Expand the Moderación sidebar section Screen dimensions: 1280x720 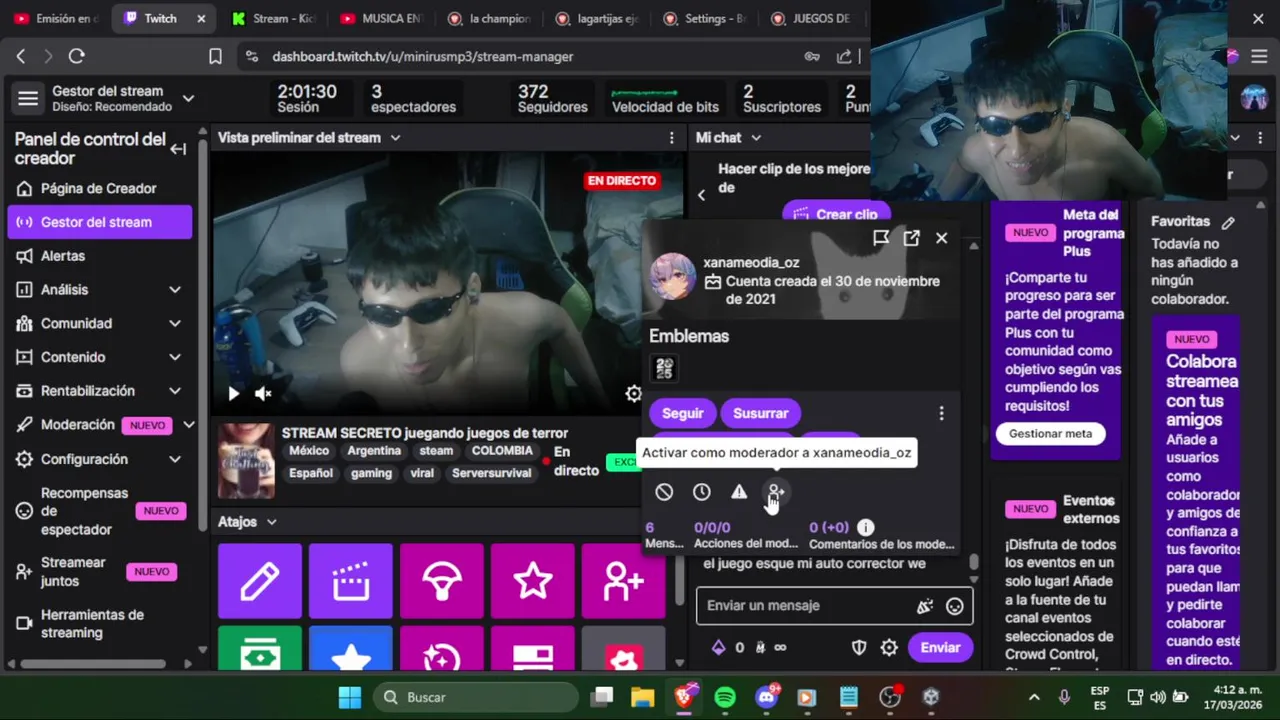[188, 425]
